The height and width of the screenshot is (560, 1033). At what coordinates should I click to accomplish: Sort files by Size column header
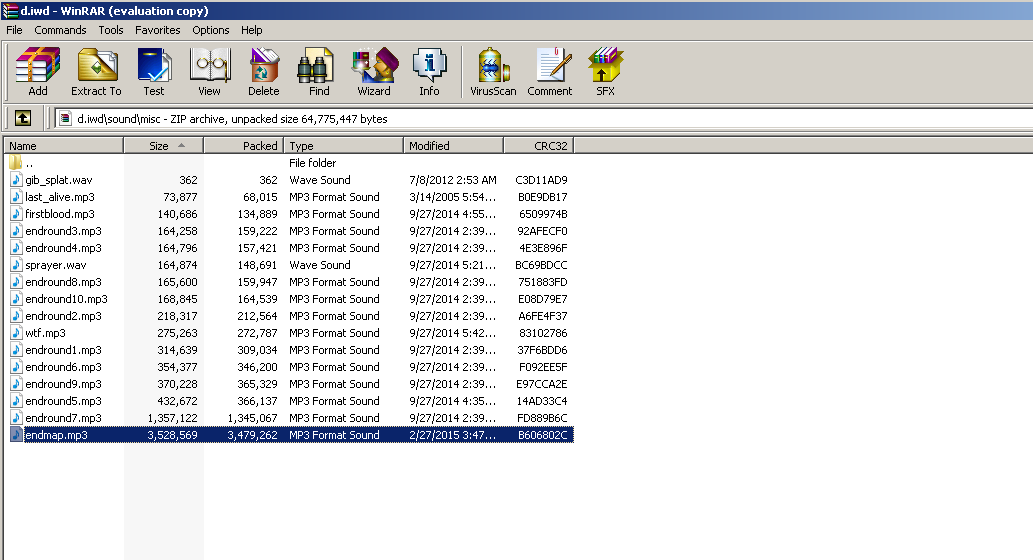[x=160, y=146]
